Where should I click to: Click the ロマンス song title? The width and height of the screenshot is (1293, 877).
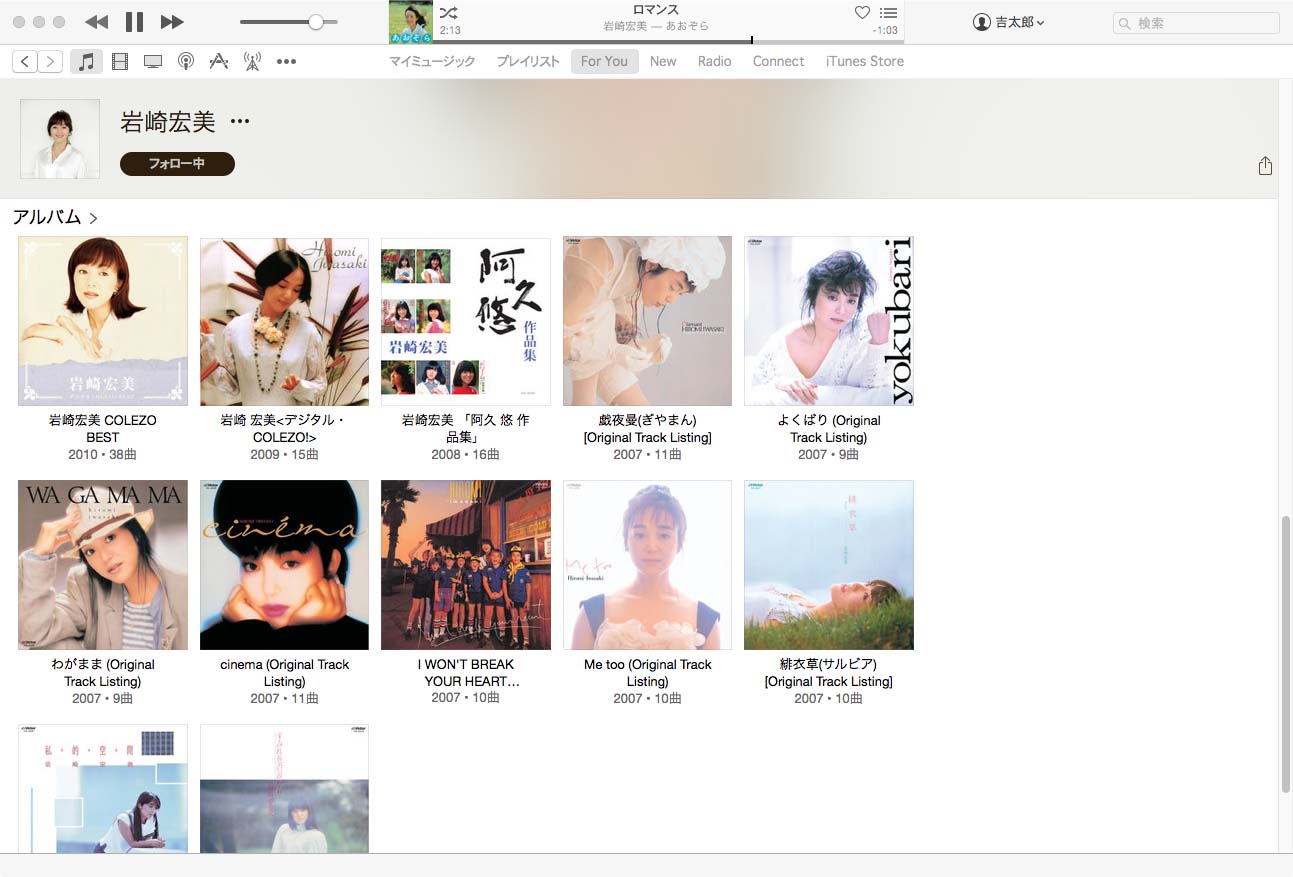656,10
